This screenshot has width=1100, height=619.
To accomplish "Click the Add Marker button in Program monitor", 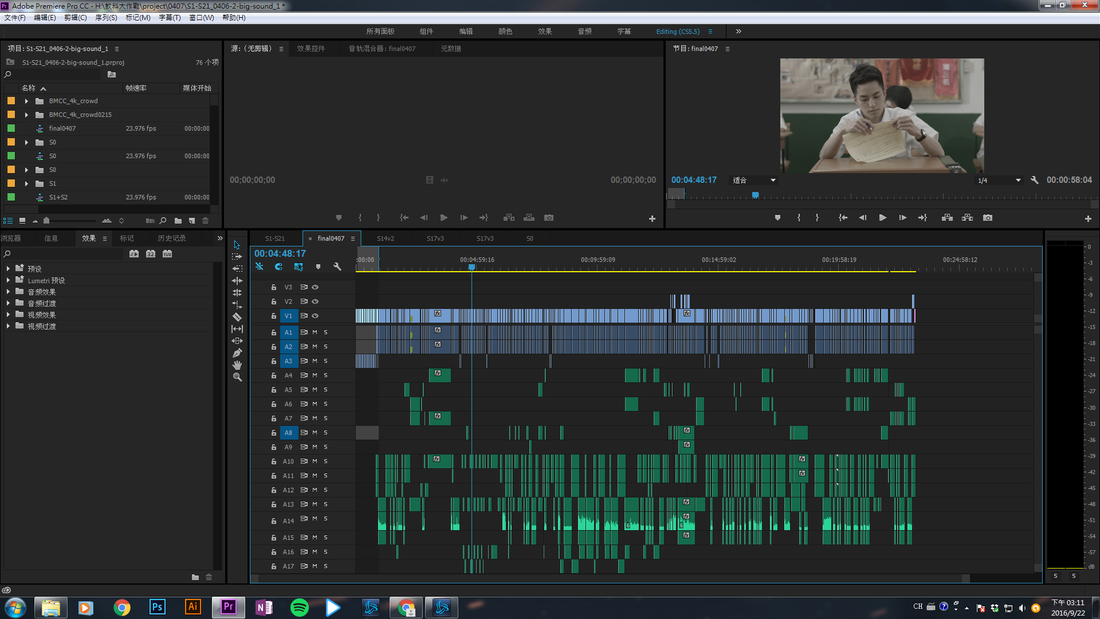I will (777, 218).
